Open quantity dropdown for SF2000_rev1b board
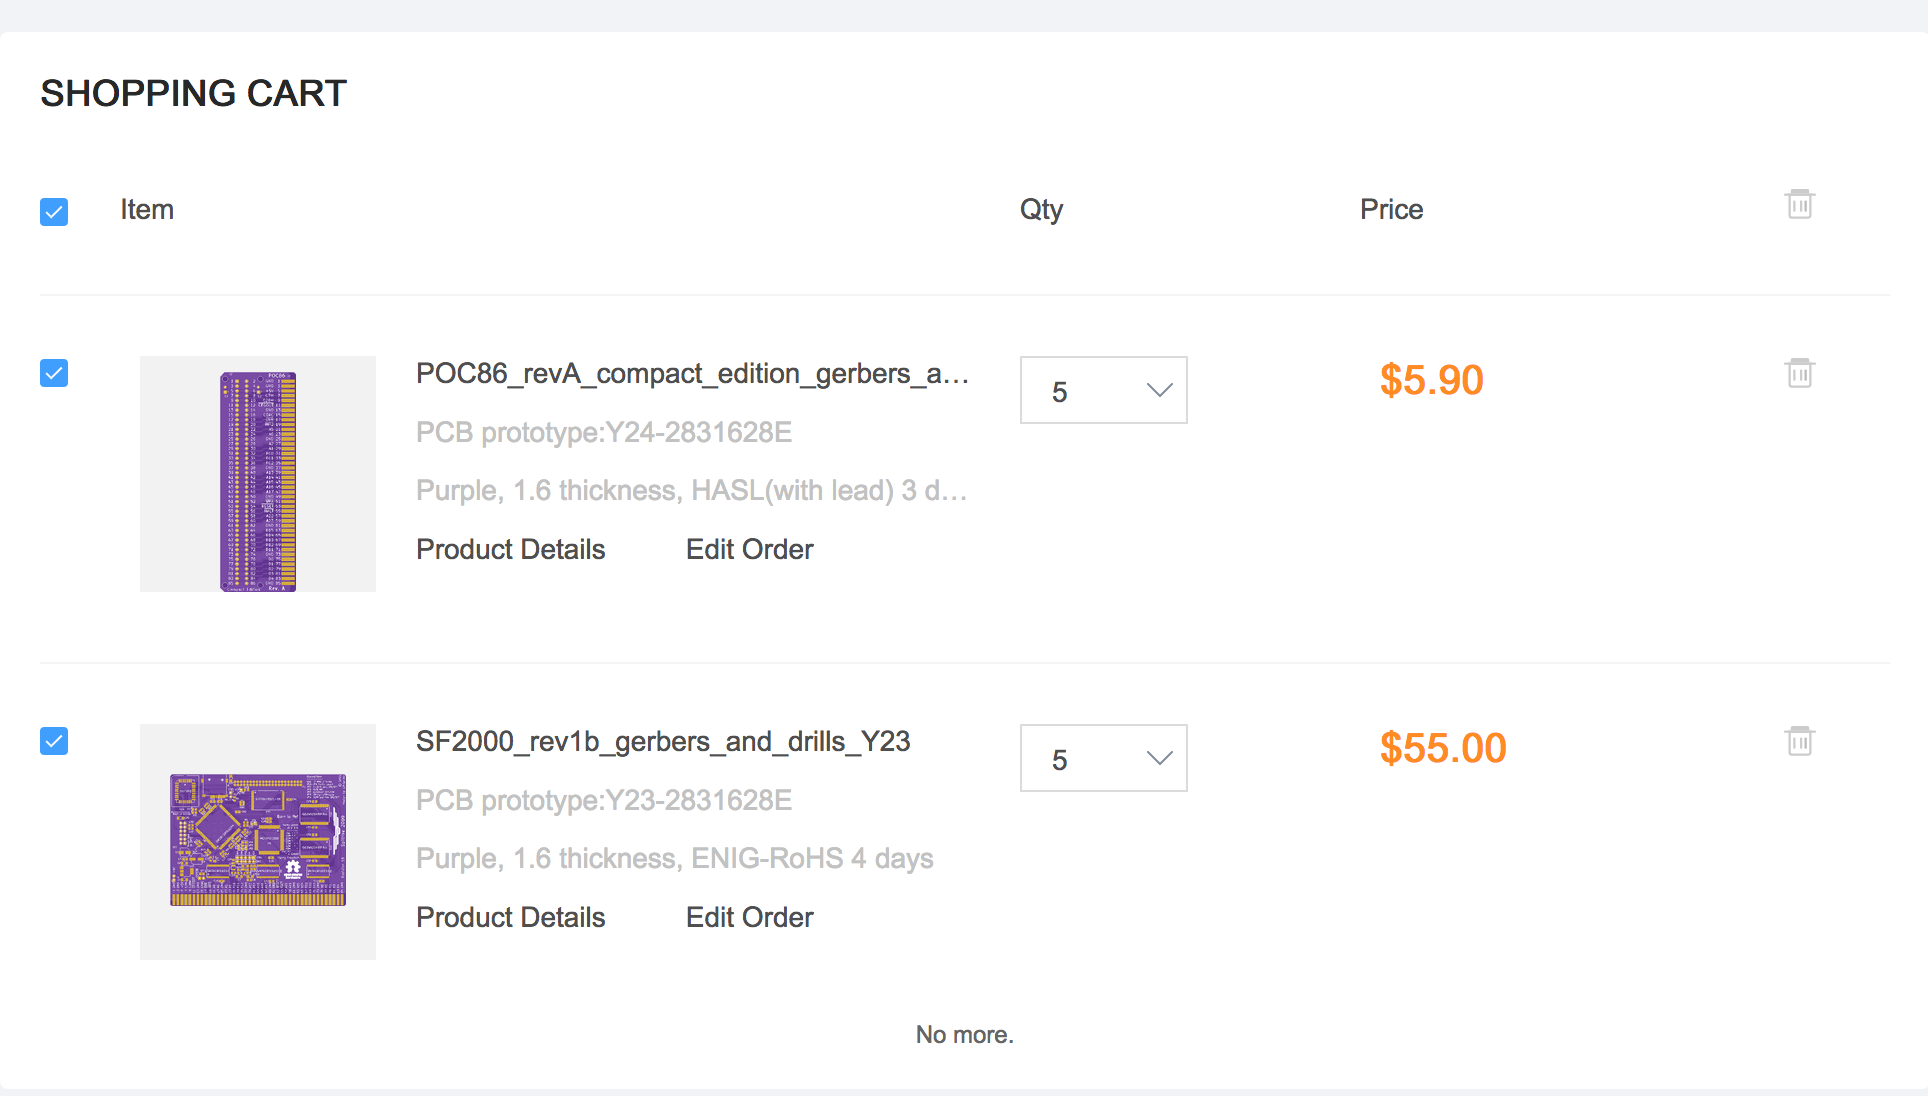Viewport: 1928px width, 1096px height. click(1103, 758)
